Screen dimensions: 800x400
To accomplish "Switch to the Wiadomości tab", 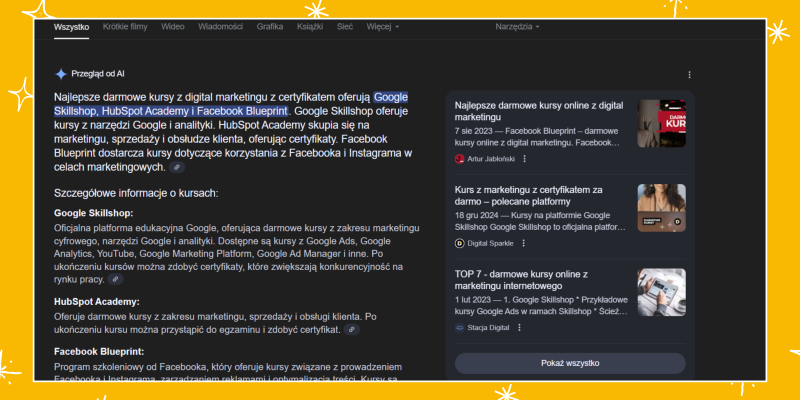I will 220,26.
